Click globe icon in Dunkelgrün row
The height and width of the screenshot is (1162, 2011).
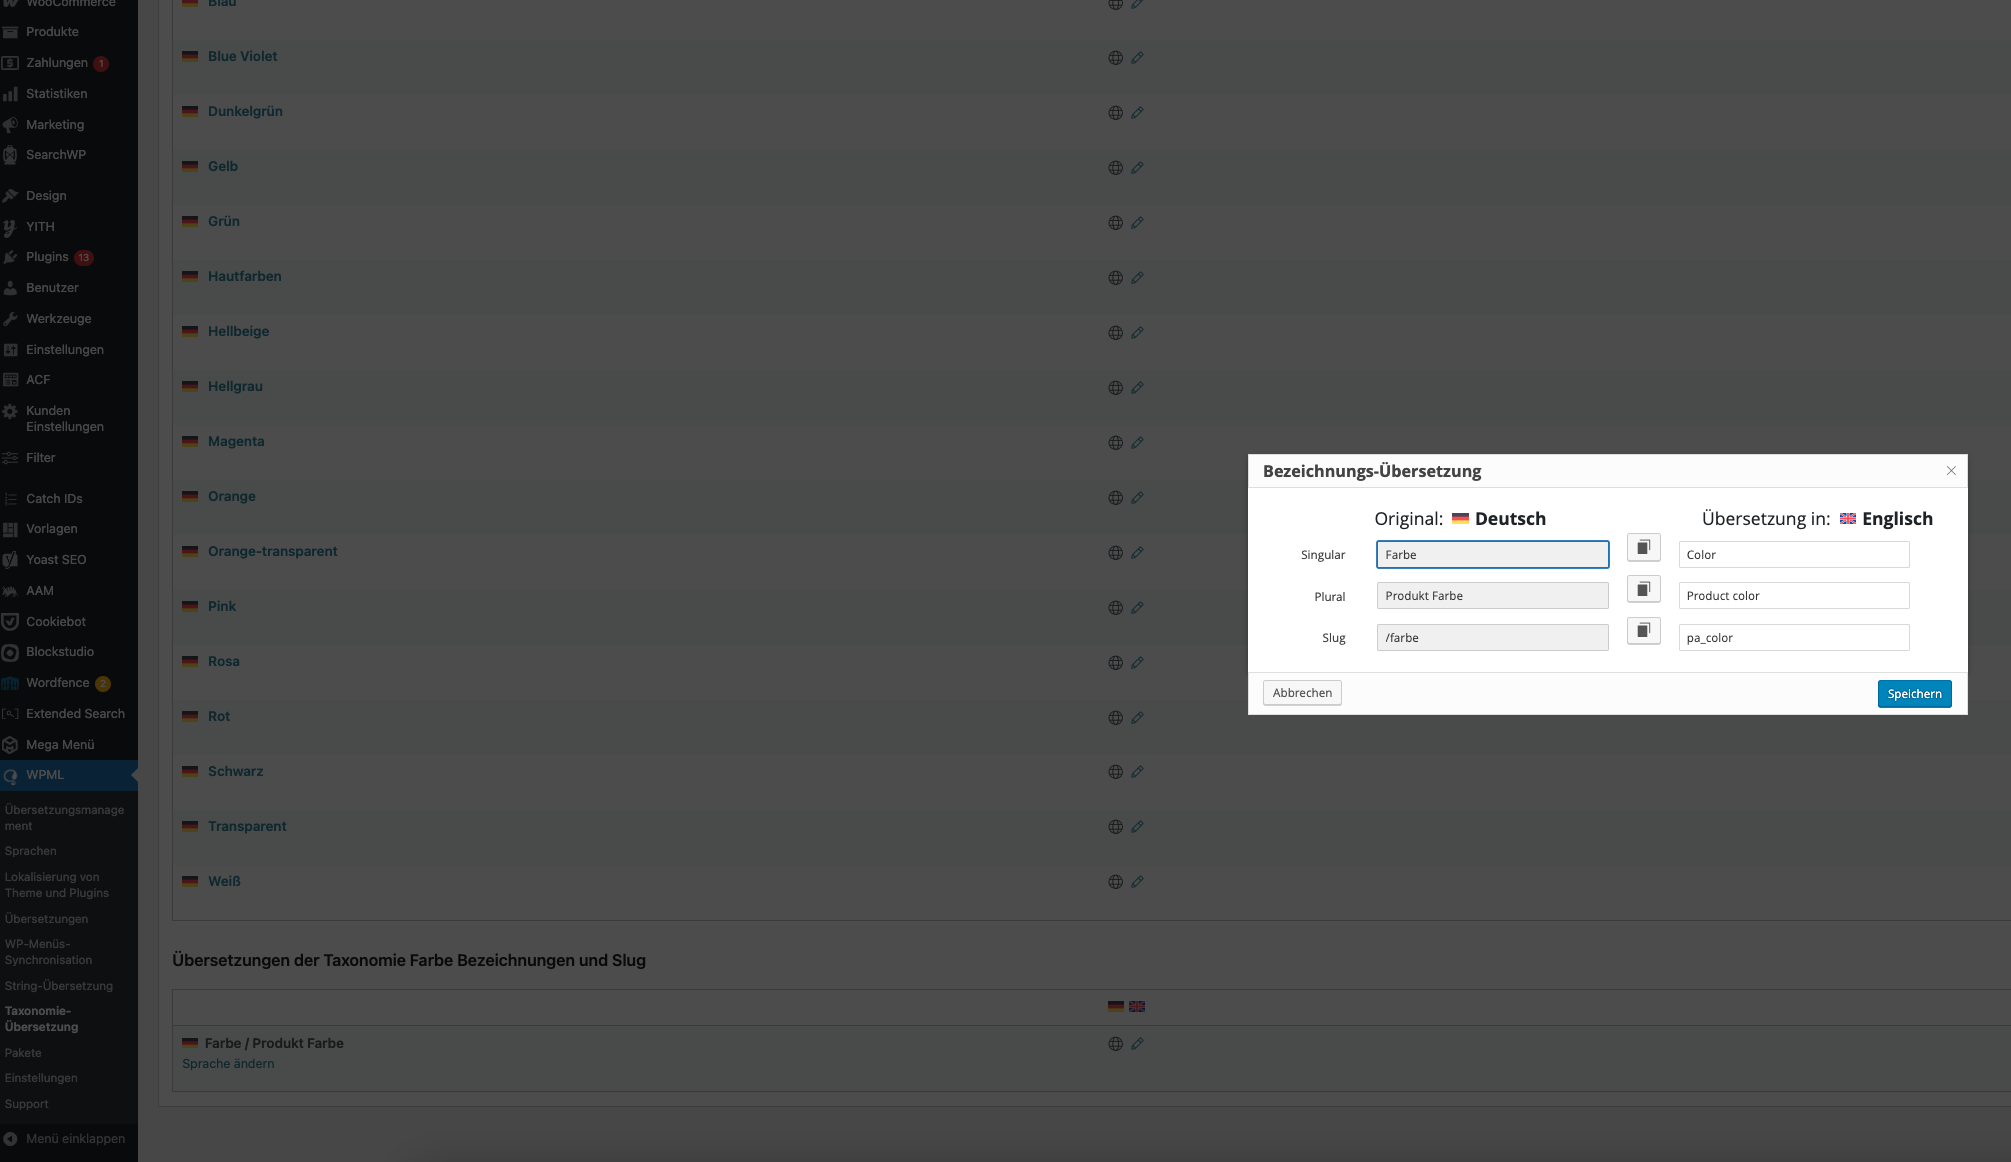coord(1115,113)
